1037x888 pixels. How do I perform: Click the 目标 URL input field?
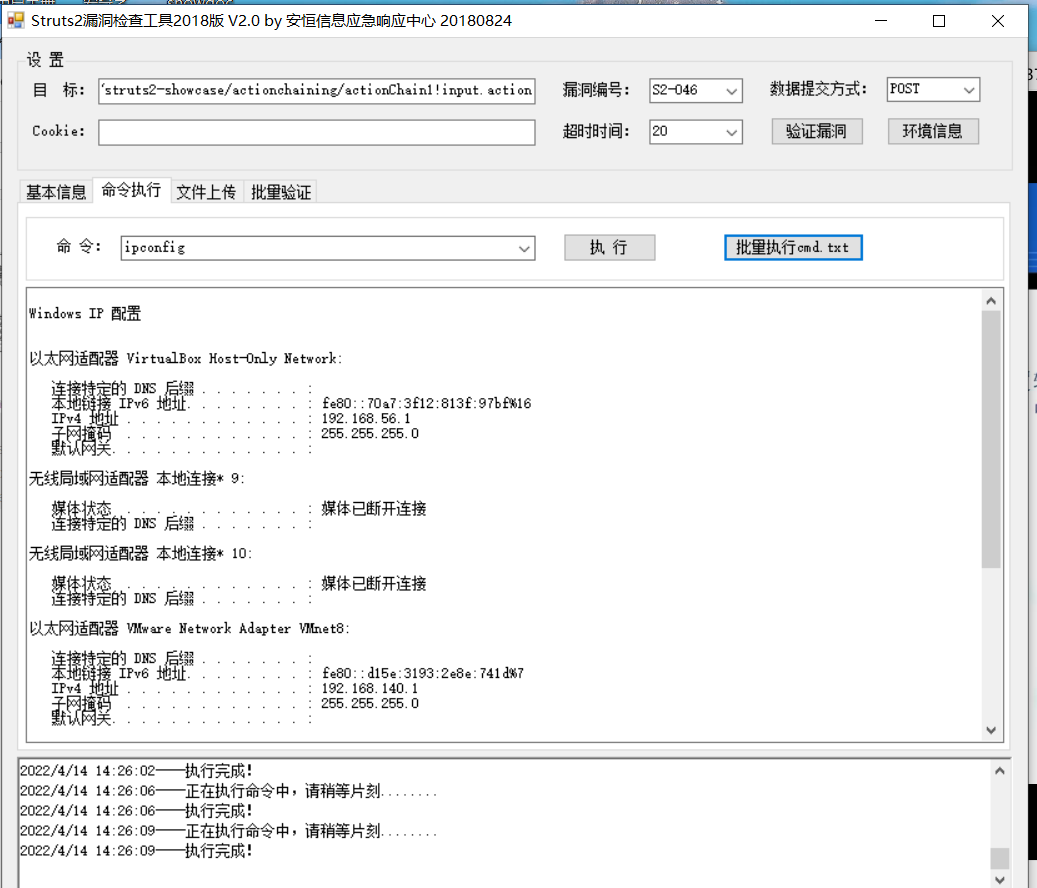click(316, 90)
